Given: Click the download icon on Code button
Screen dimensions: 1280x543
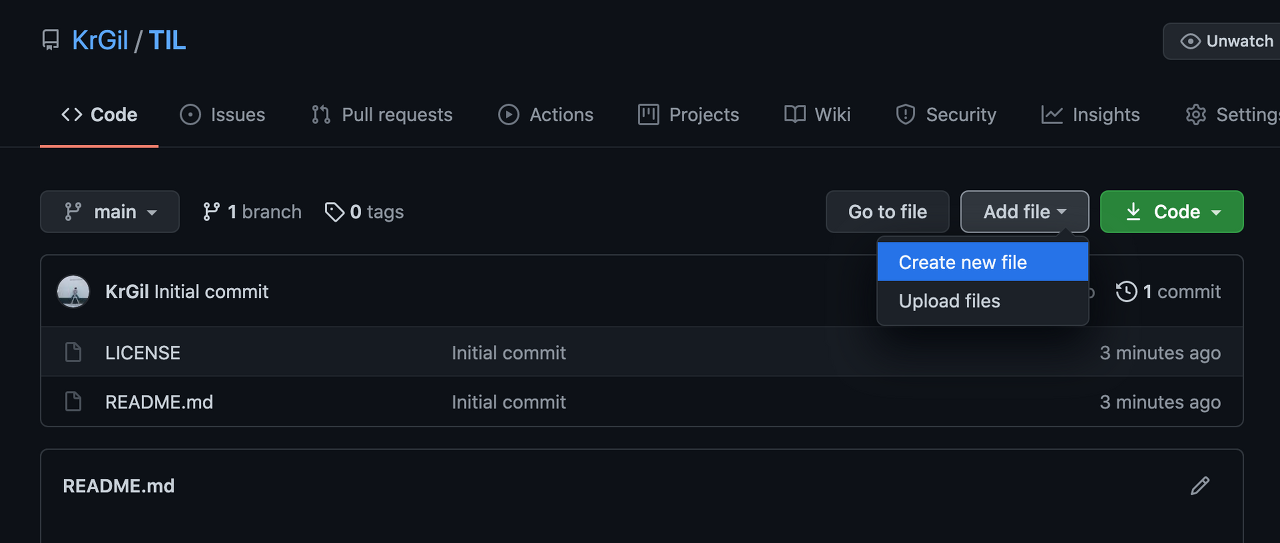Looking at the screenshot, I should point(1133,212).
